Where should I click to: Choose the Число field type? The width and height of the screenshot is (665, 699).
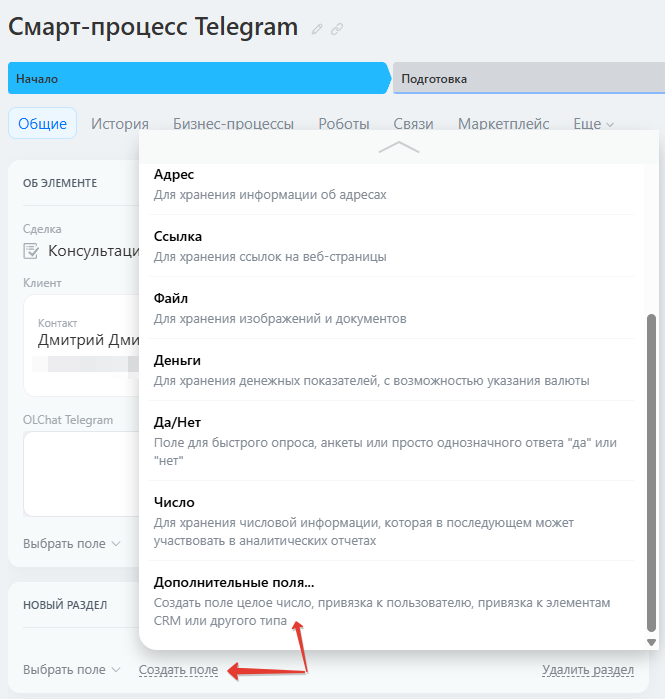391,521
